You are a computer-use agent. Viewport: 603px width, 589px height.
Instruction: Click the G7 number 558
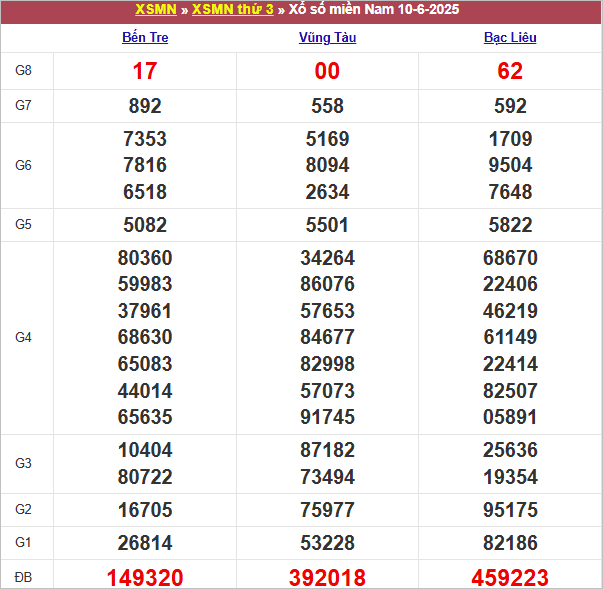pyautogui.click(x=327, y=106)
